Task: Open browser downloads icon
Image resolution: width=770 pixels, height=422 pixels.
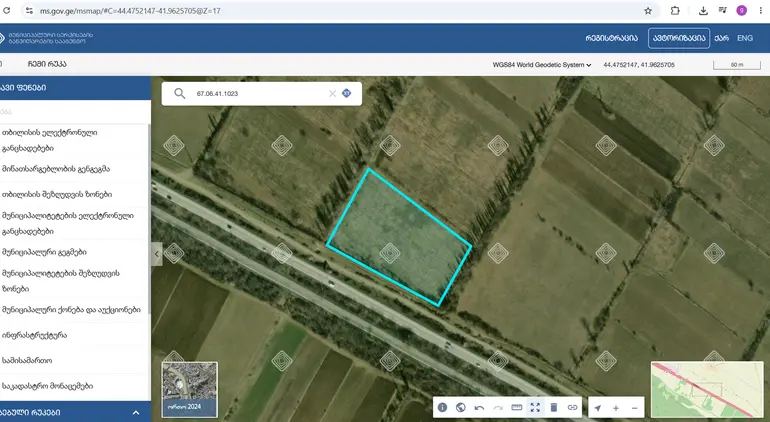Action: pyautogui.click(x=703, y=10)
